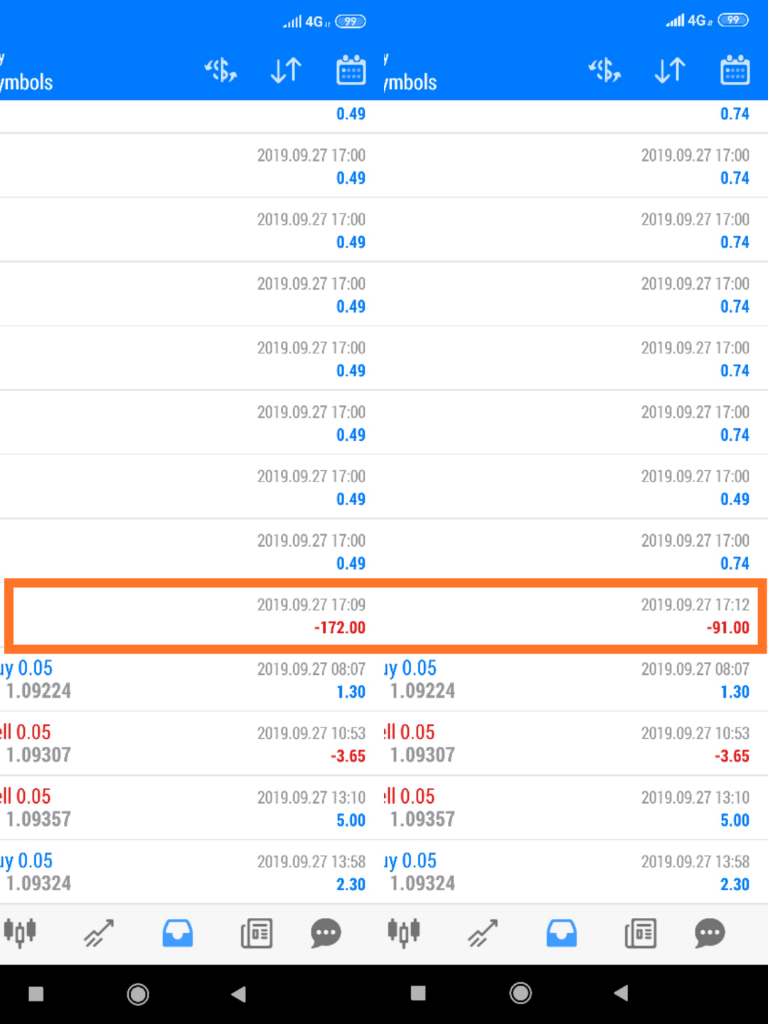Open News page icon on the -172.00 screen
768x1024 pixels.
point(257,933)
